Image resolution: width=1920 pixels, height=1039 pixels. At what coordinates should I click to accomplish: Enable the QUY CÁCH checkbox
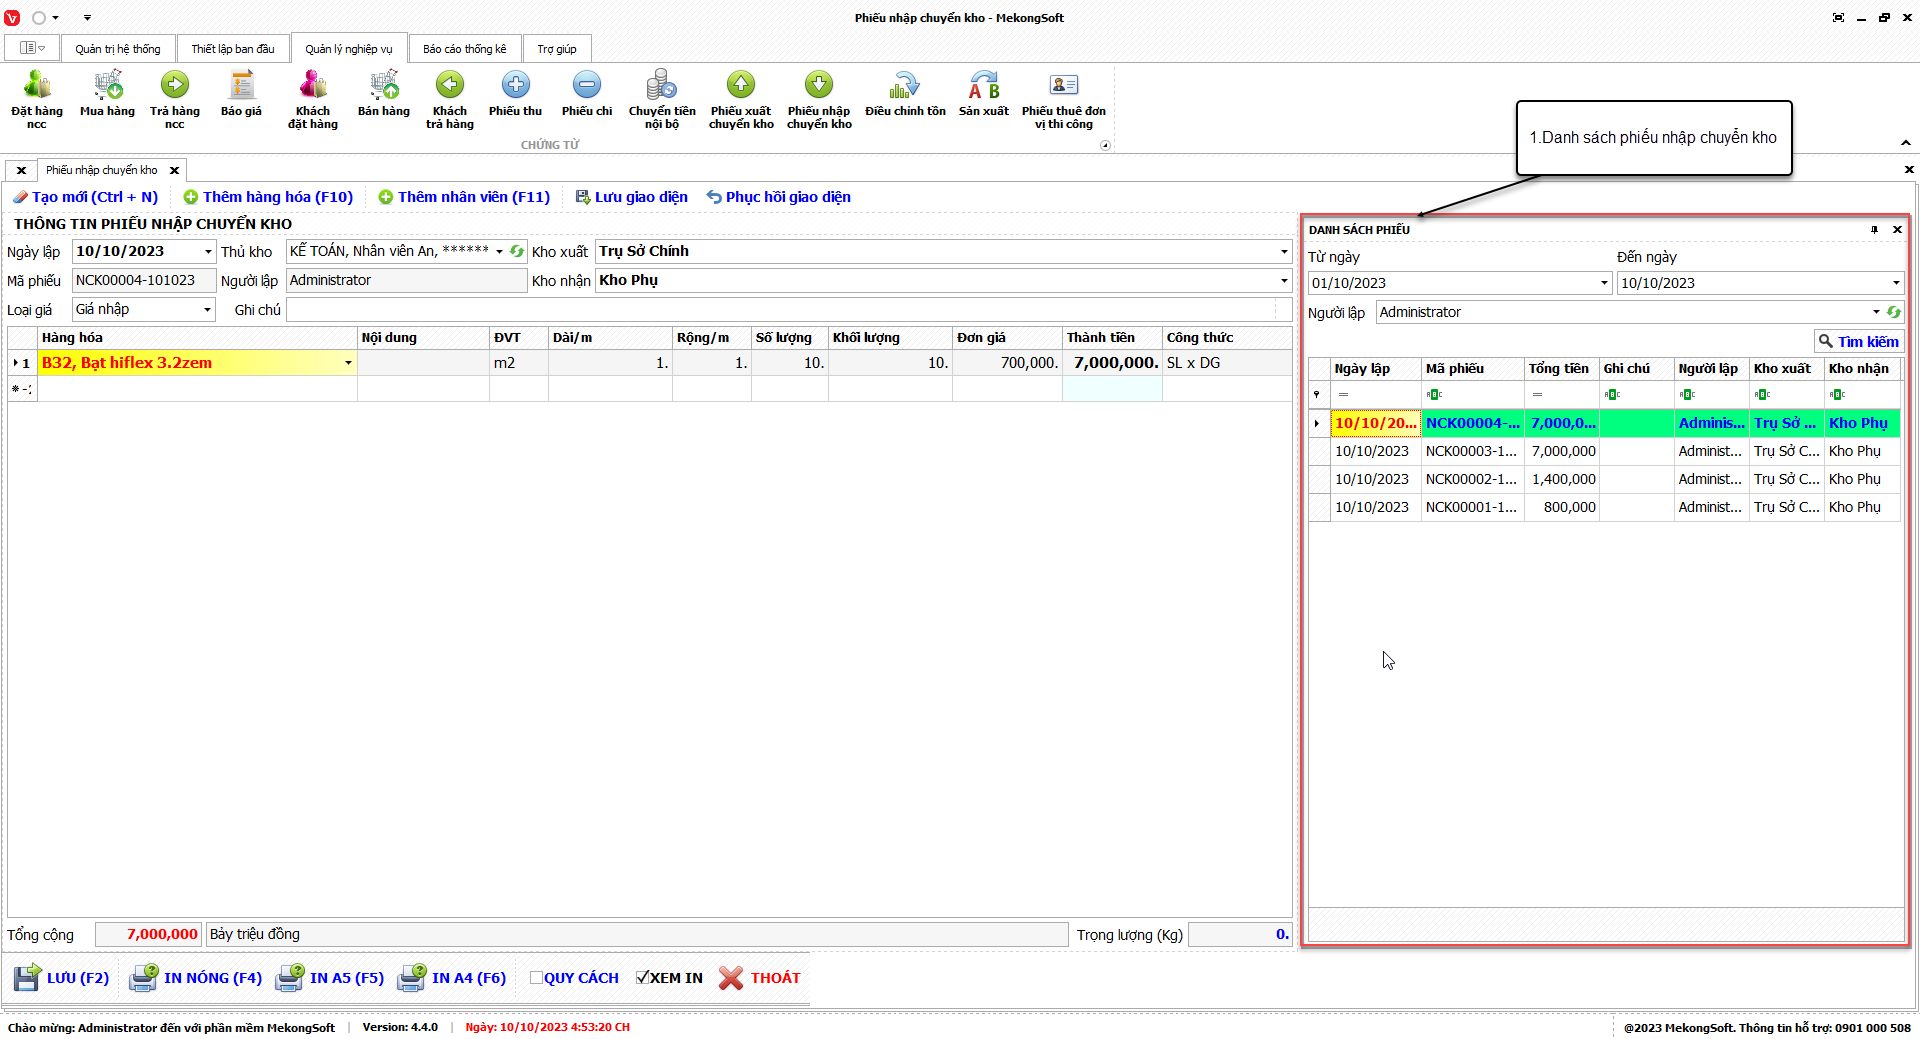coord(536,978)
